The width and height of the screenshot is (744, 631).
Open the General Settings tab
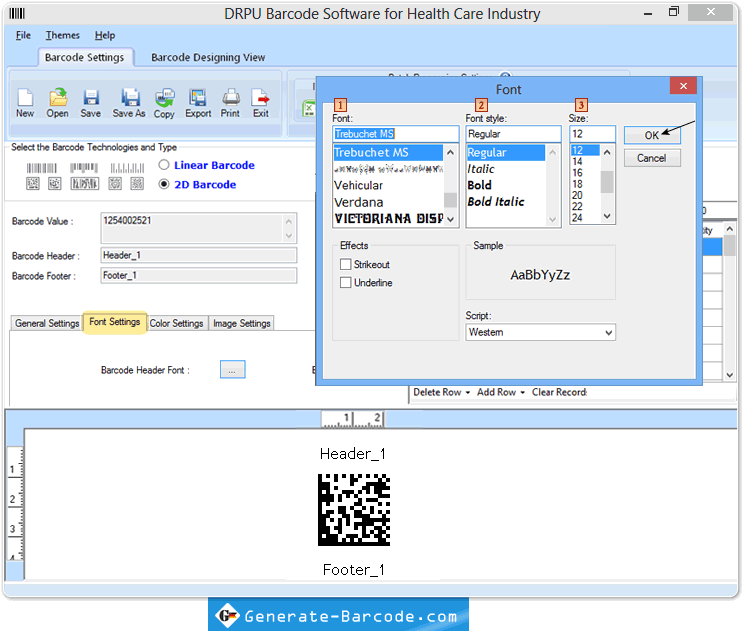[47, 323]
